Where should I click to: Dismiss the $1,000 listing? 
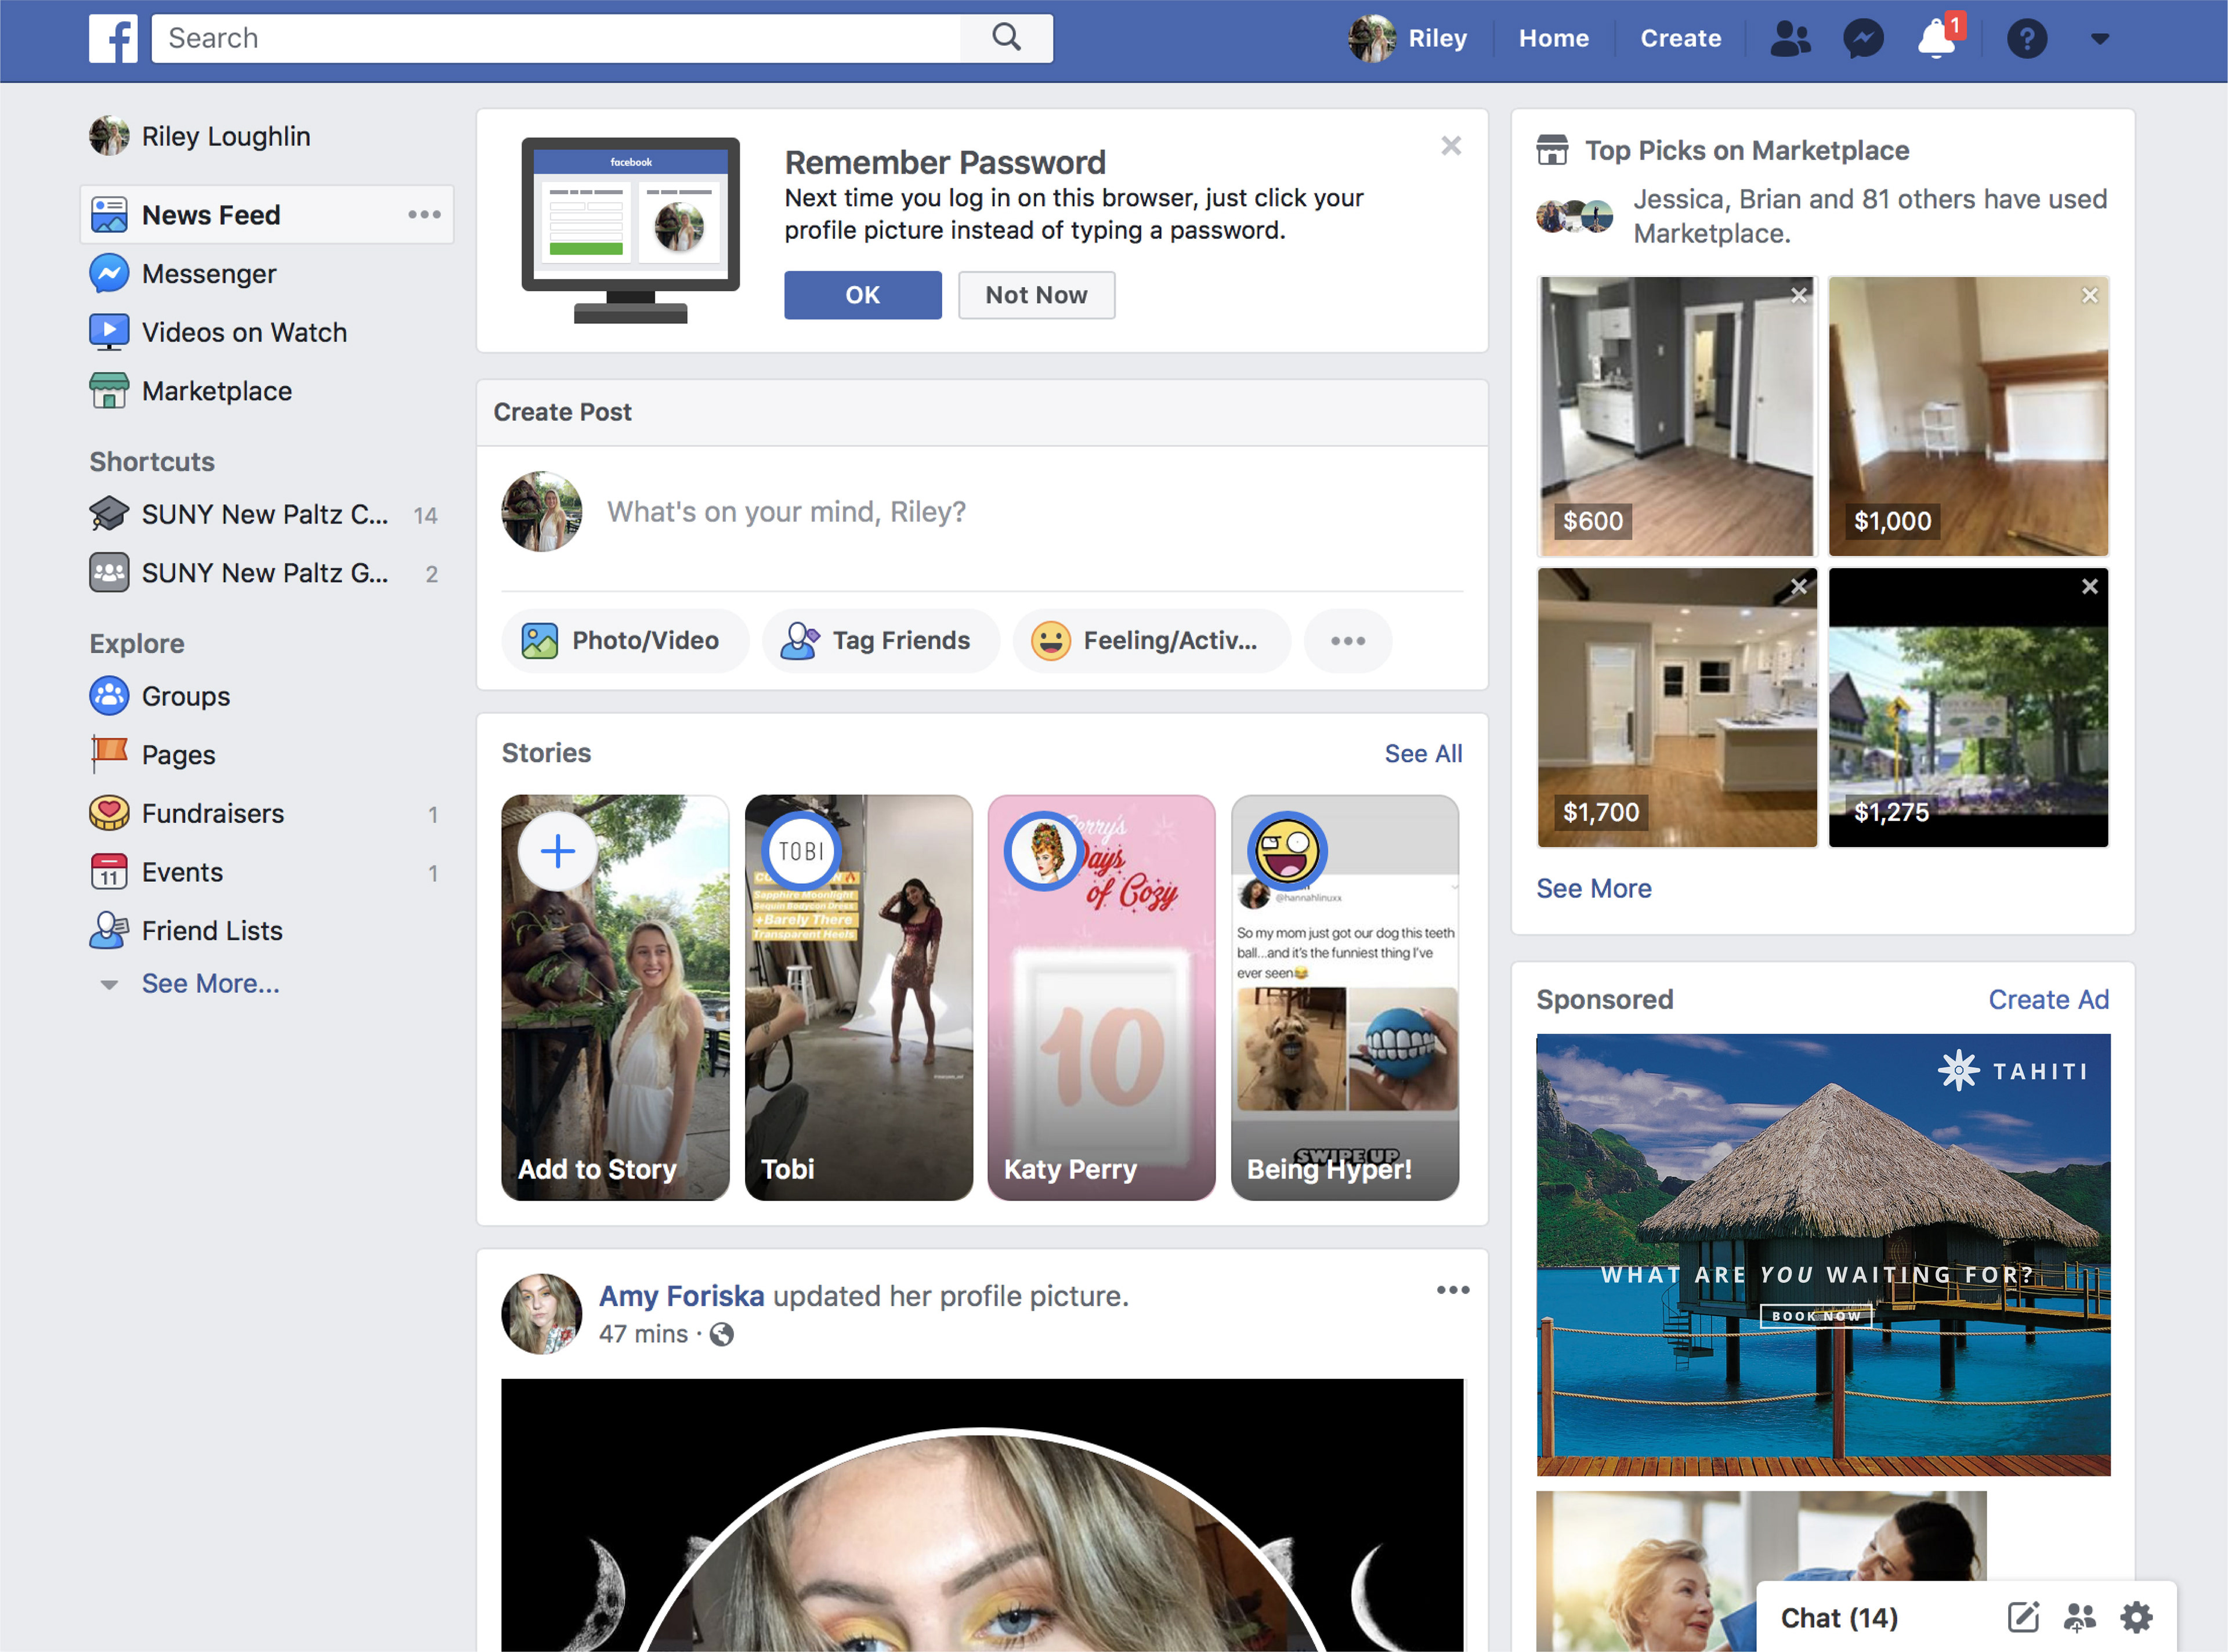tap(2090, 295)
